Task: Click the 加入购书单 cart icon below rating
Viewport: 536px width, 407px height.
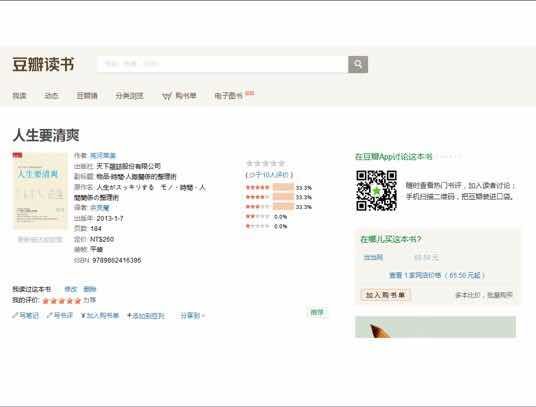Action: point(83,315)
